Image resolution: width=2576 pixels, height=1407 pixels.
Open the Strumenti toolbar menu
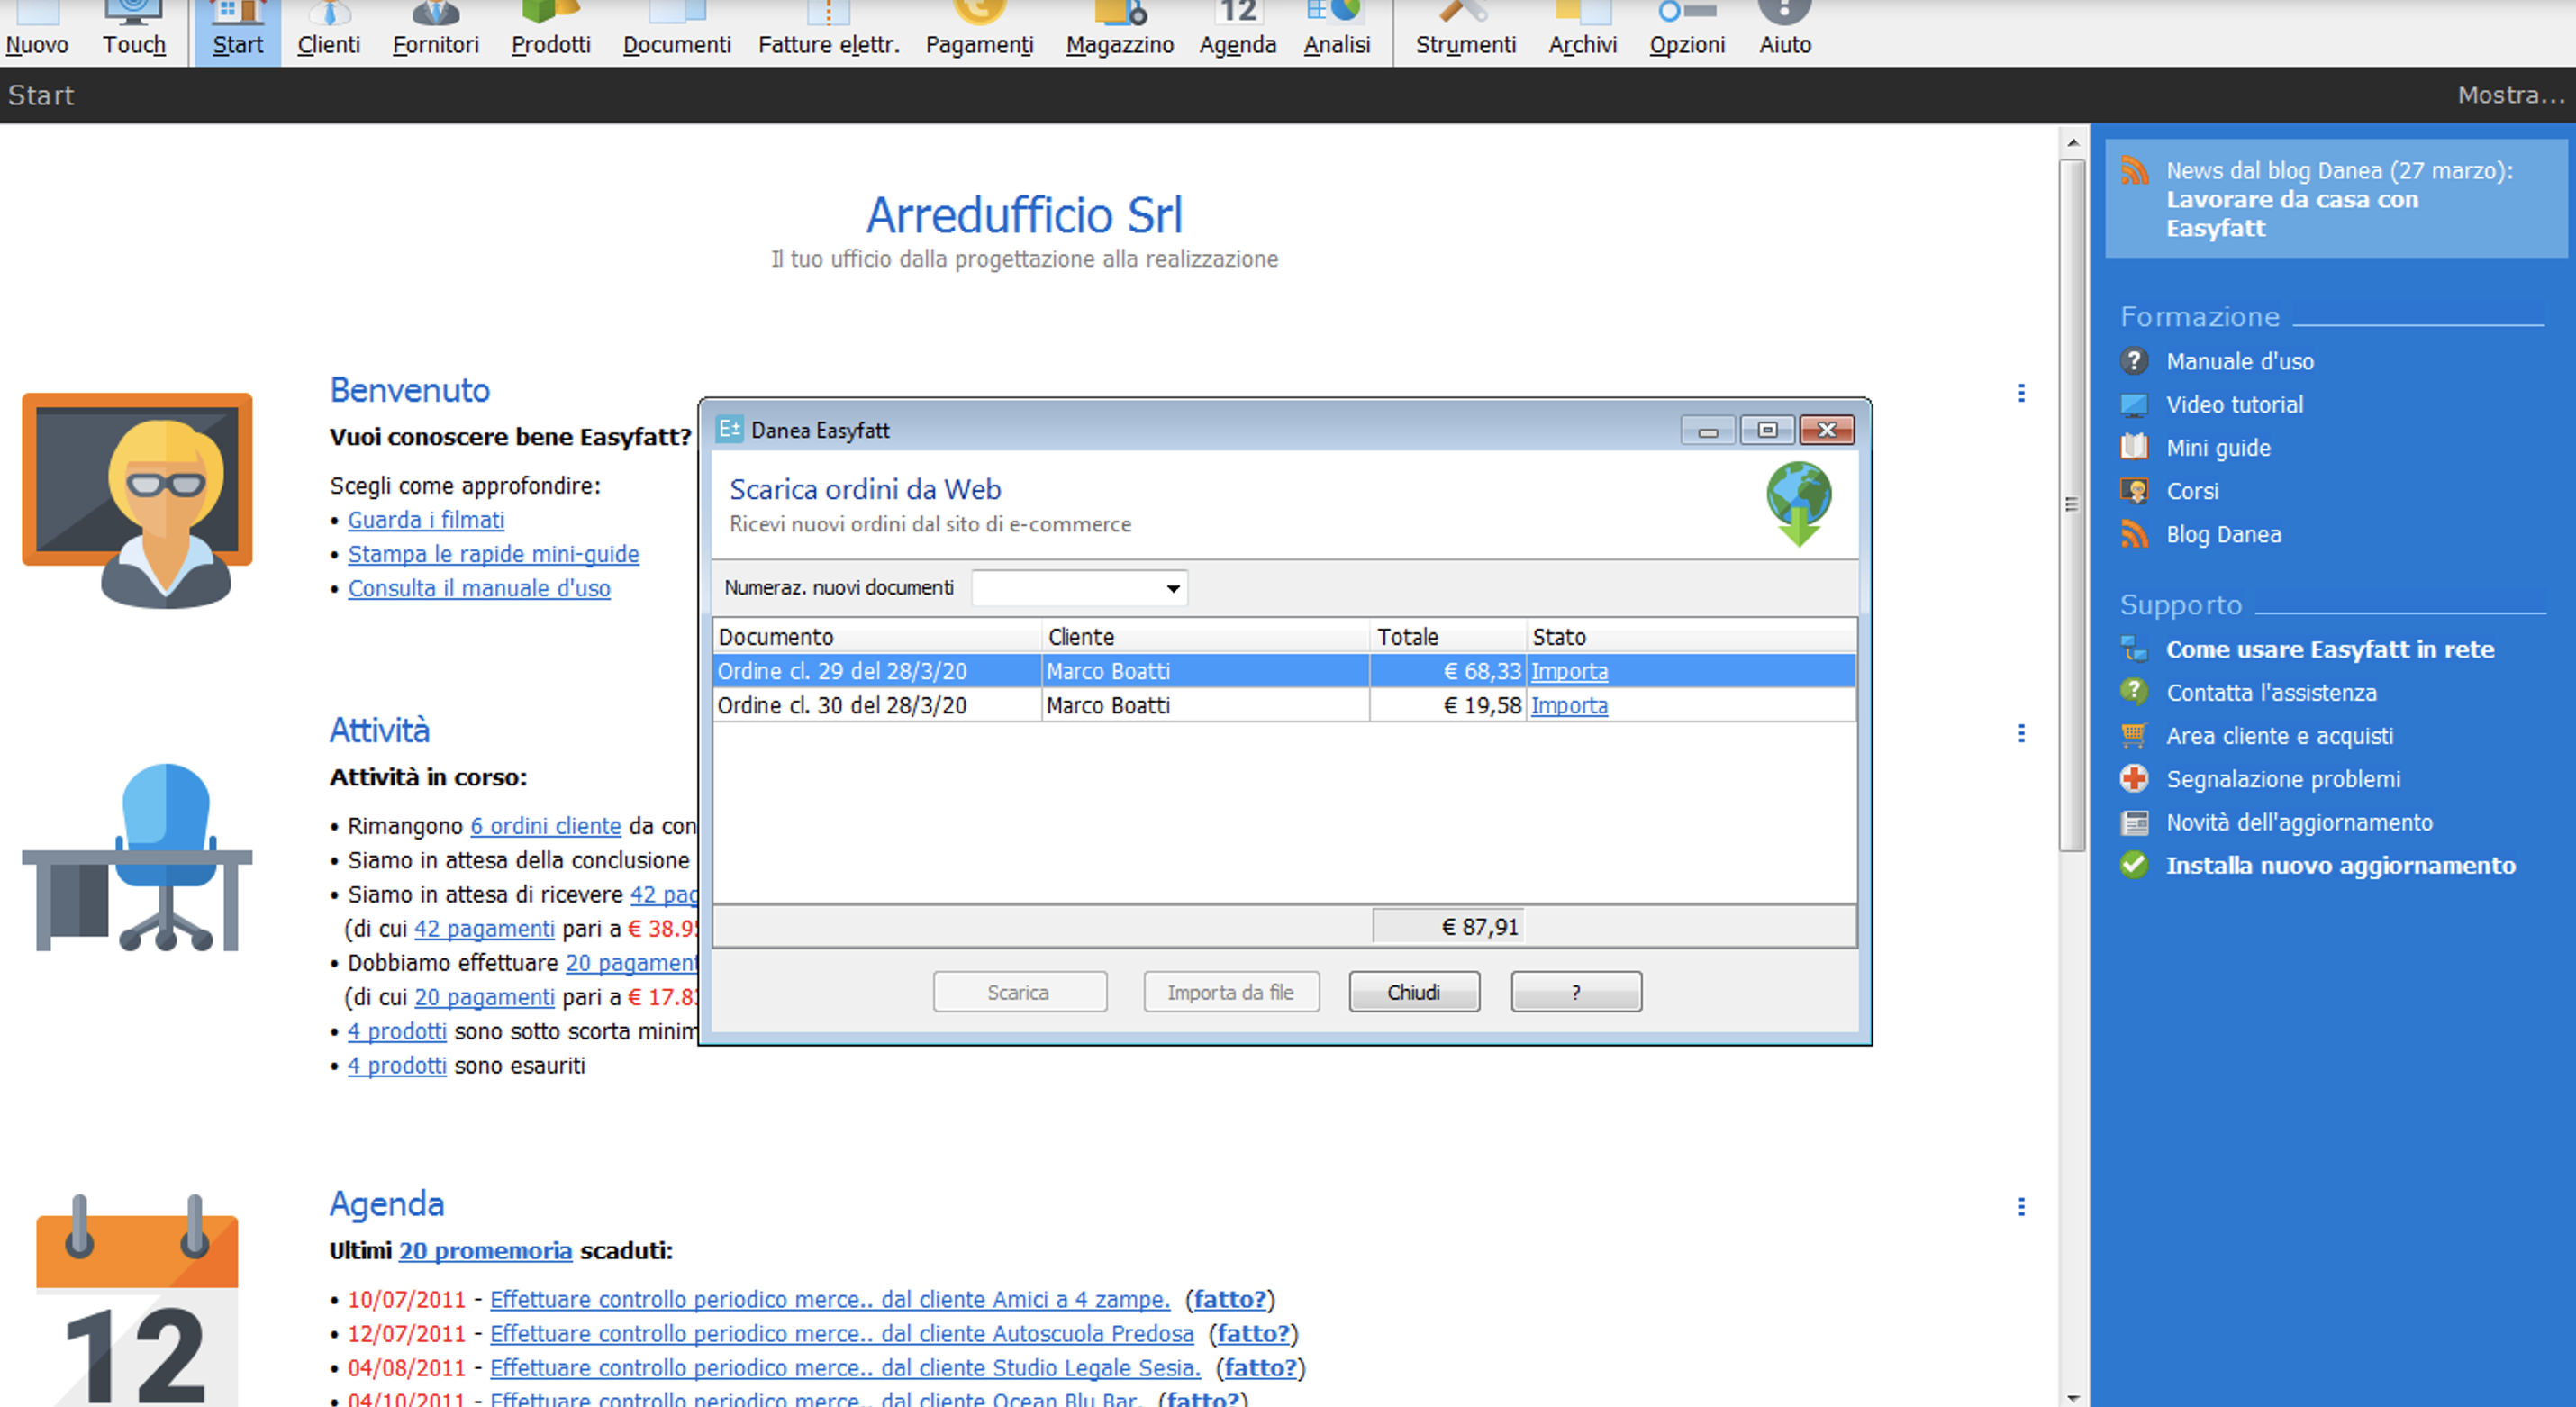click(1465, 32)
